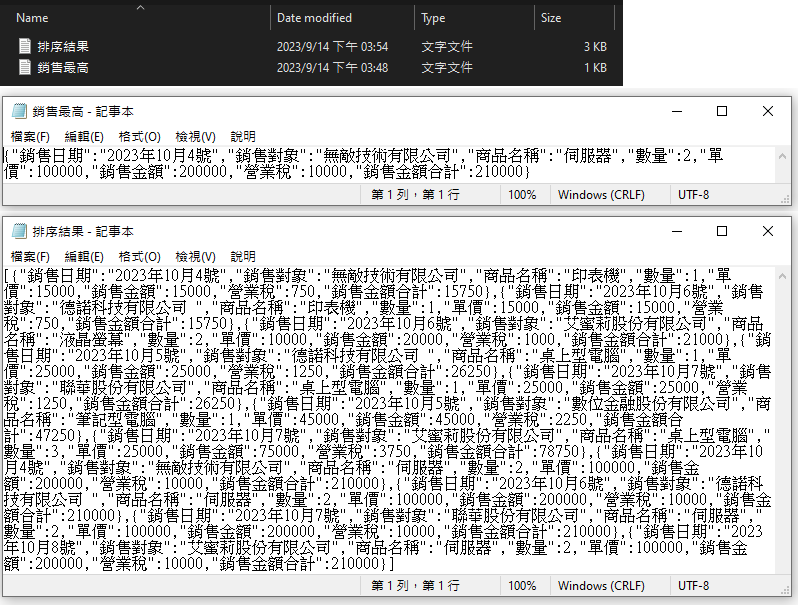Sort files by the Type column header

433,18
